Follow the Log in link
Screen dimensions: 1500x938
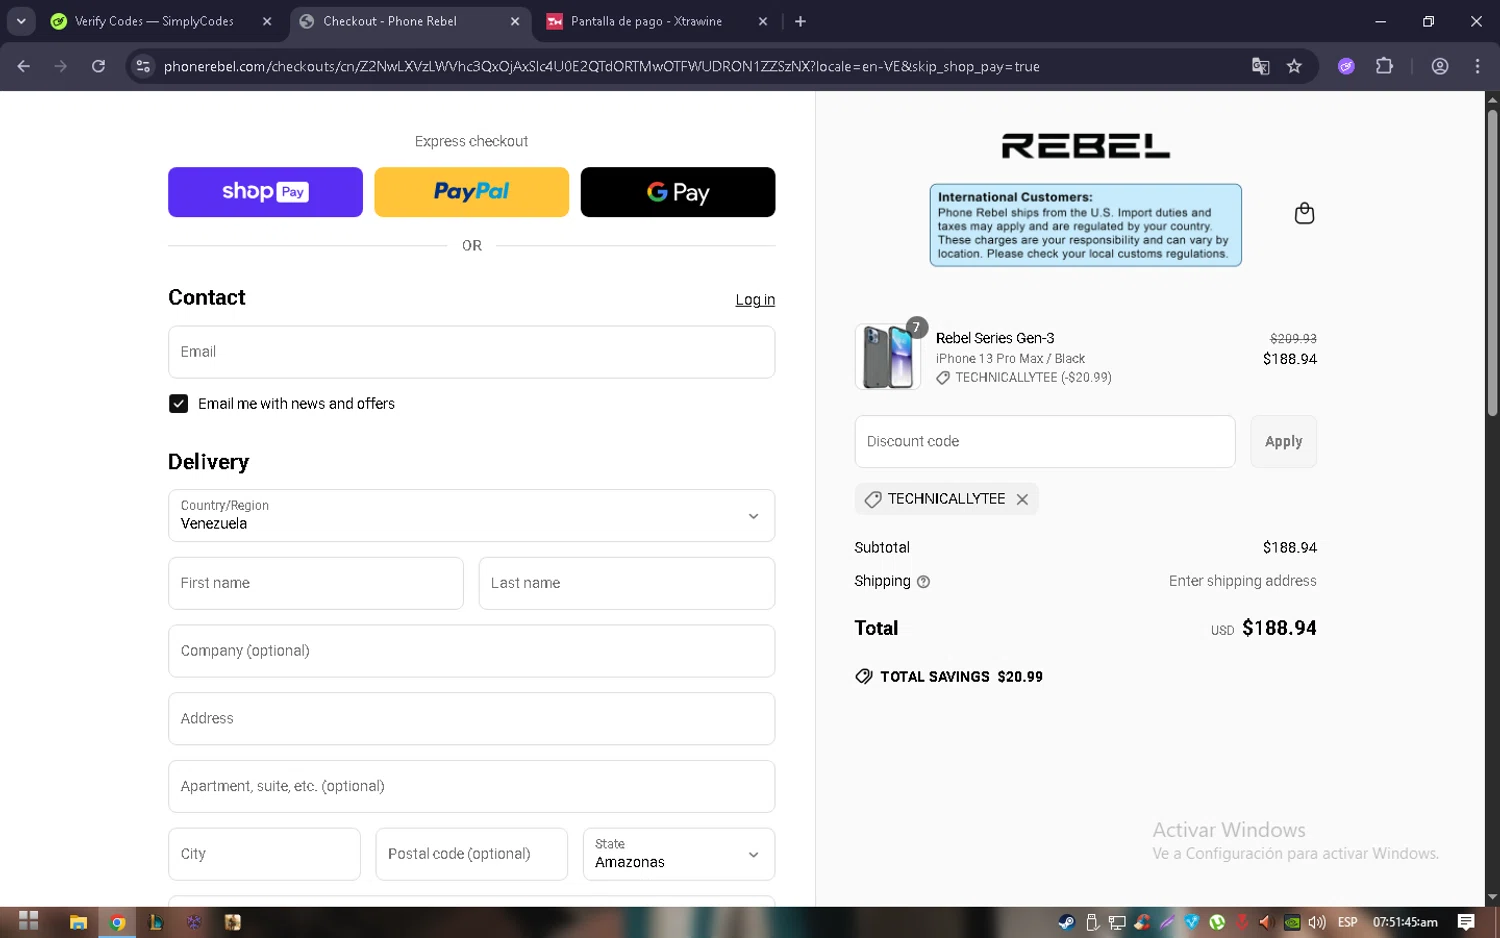tap(755, 300)
